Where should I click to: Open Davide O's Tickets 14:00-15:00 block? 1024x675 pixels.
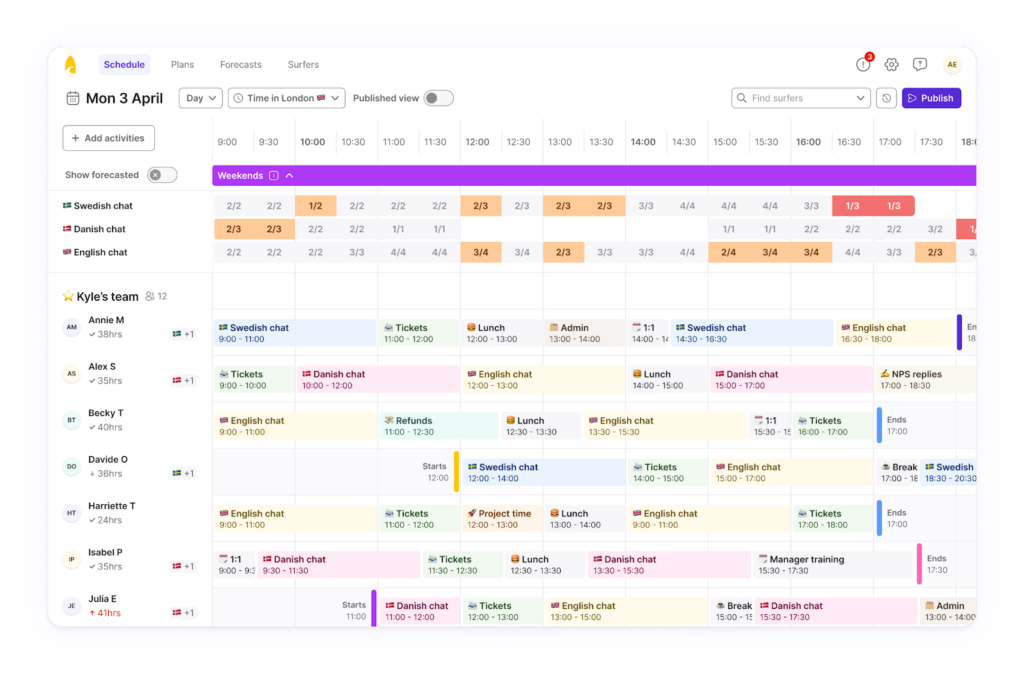coord(667,472)
